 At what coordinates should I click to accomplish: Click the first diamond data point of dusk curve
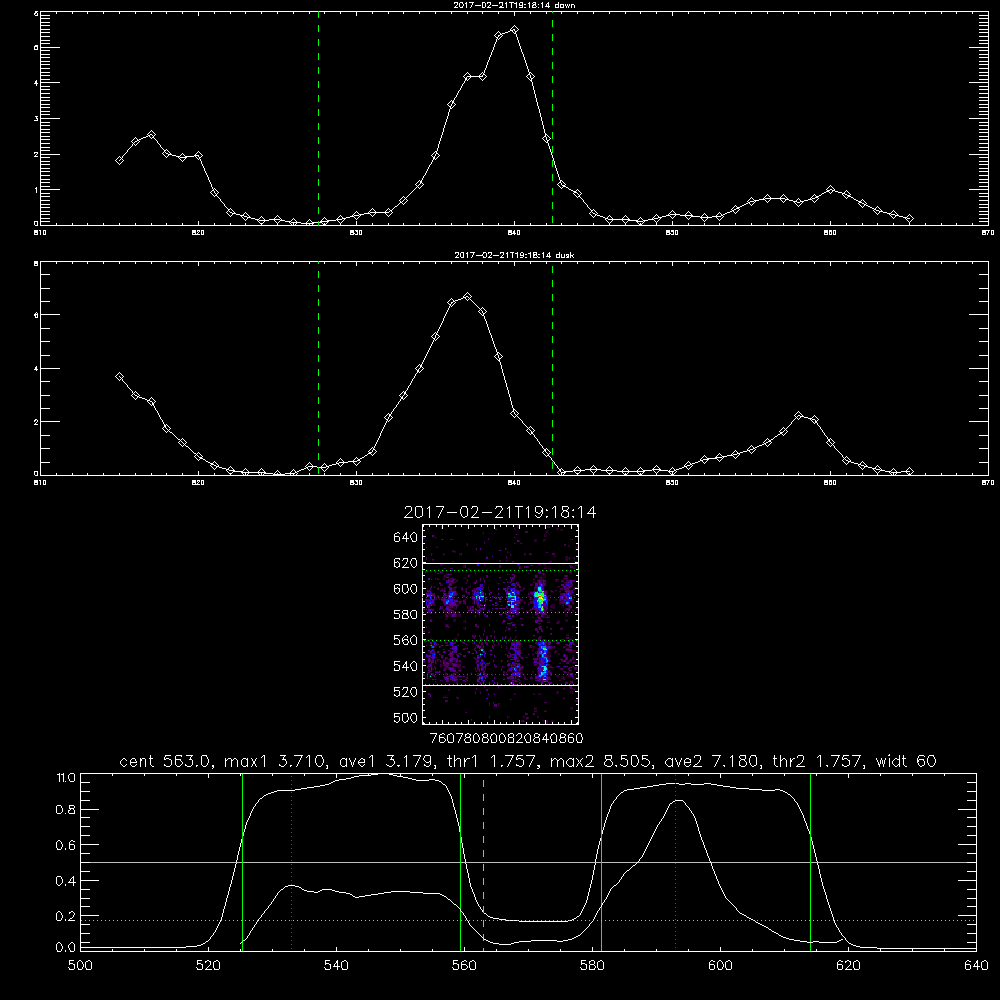click(x=119, y=377)
